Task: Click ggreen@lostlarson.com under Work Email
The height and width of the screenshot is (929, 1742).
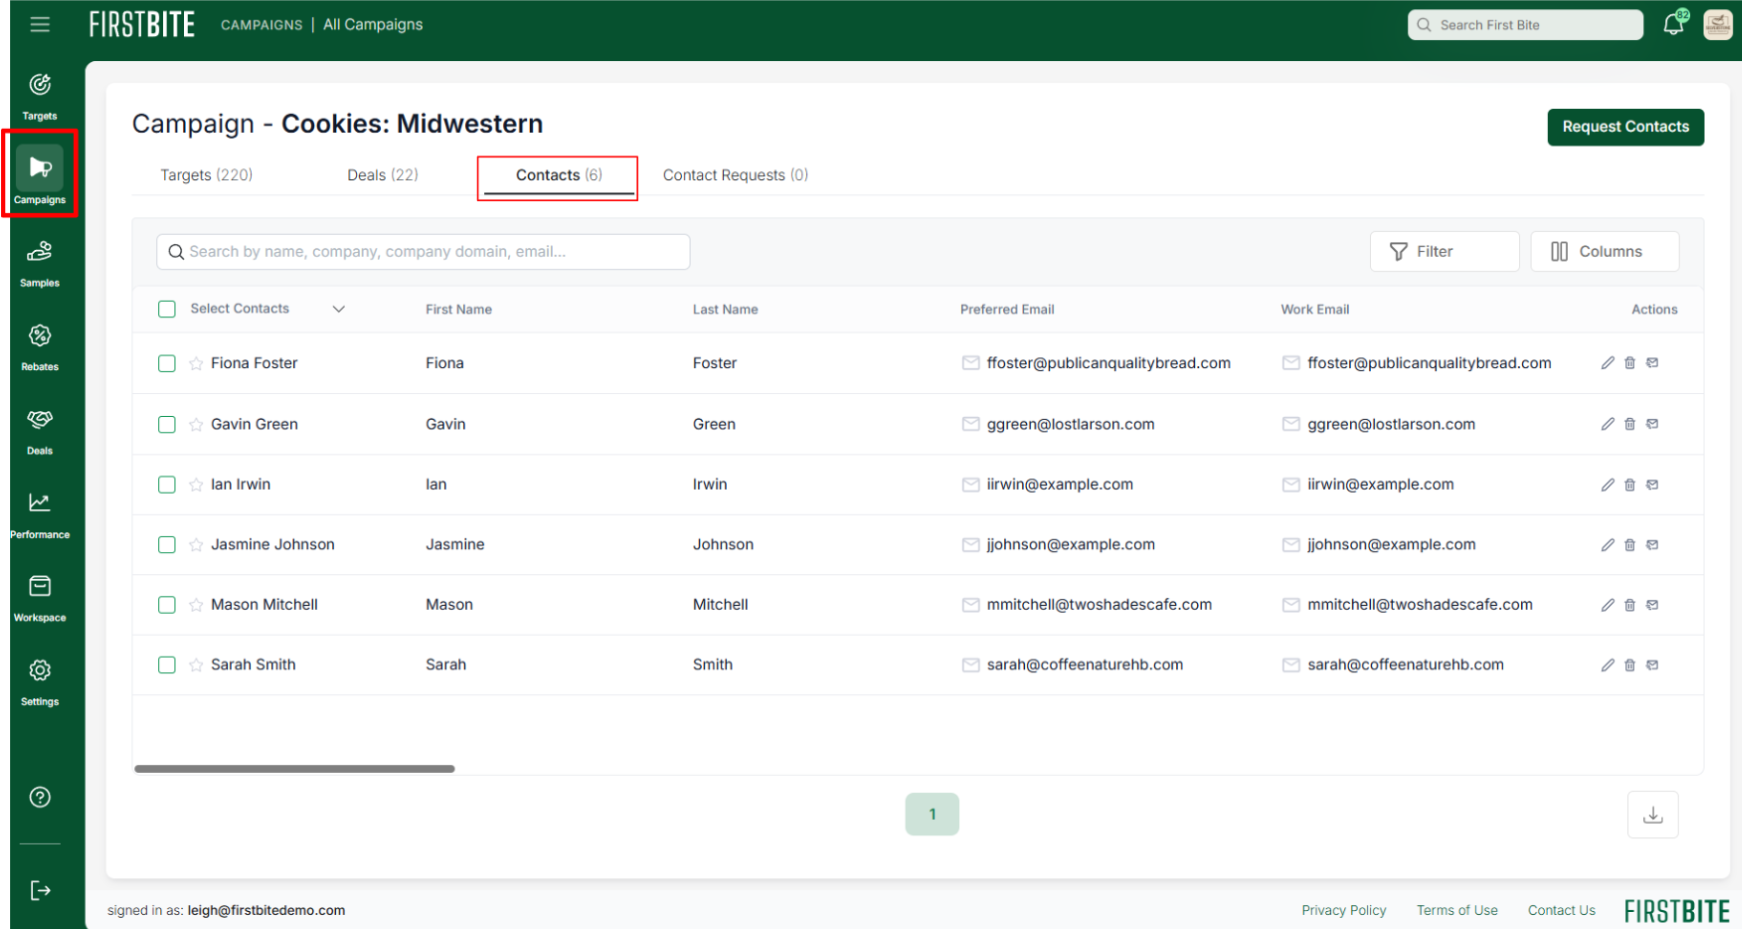Action: 1391,424
